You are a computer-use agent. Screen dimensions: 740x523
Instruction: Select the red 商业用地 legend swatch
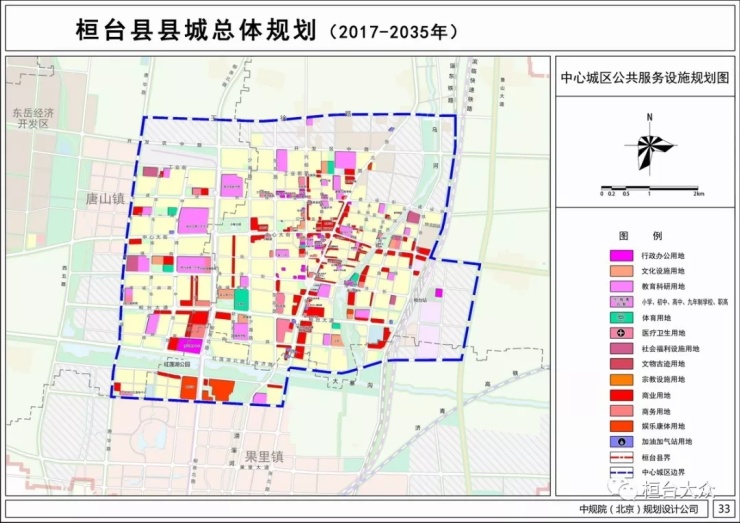(620, 394)
